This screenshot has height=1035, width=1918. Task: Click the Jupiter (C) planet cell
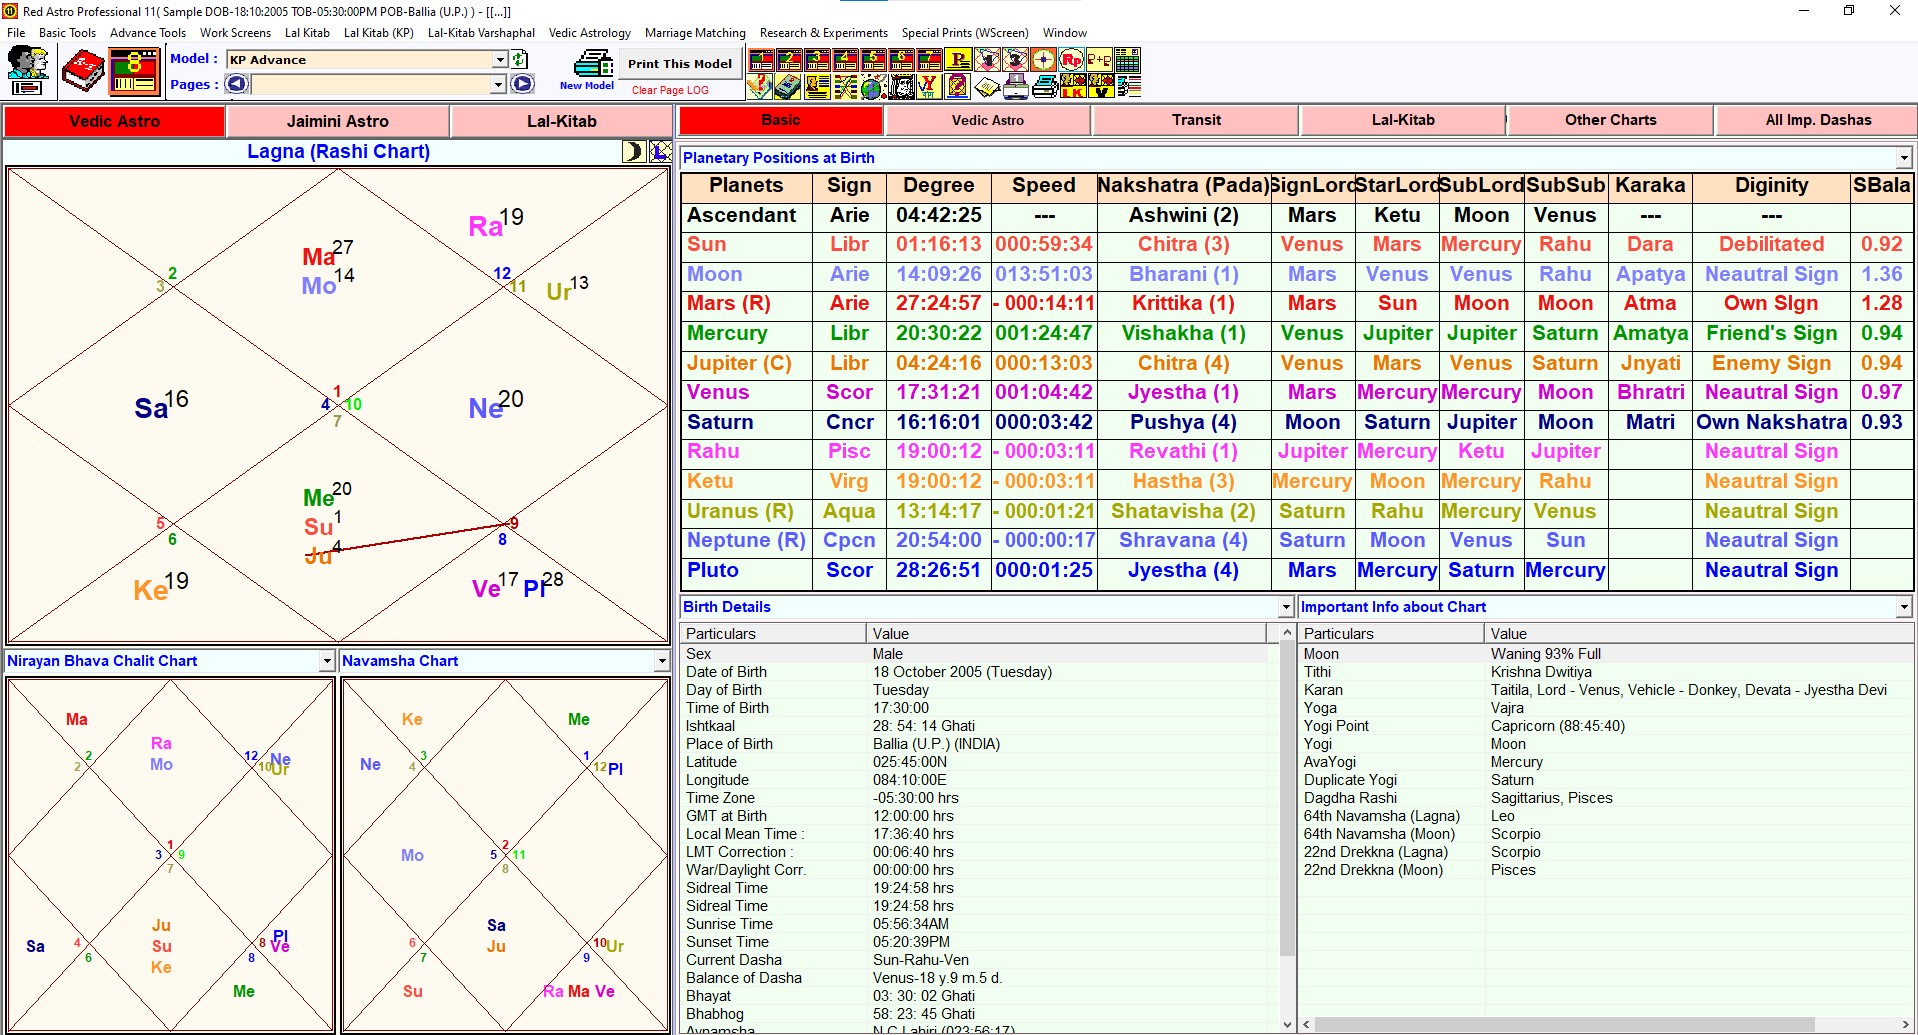coord(746,363)
